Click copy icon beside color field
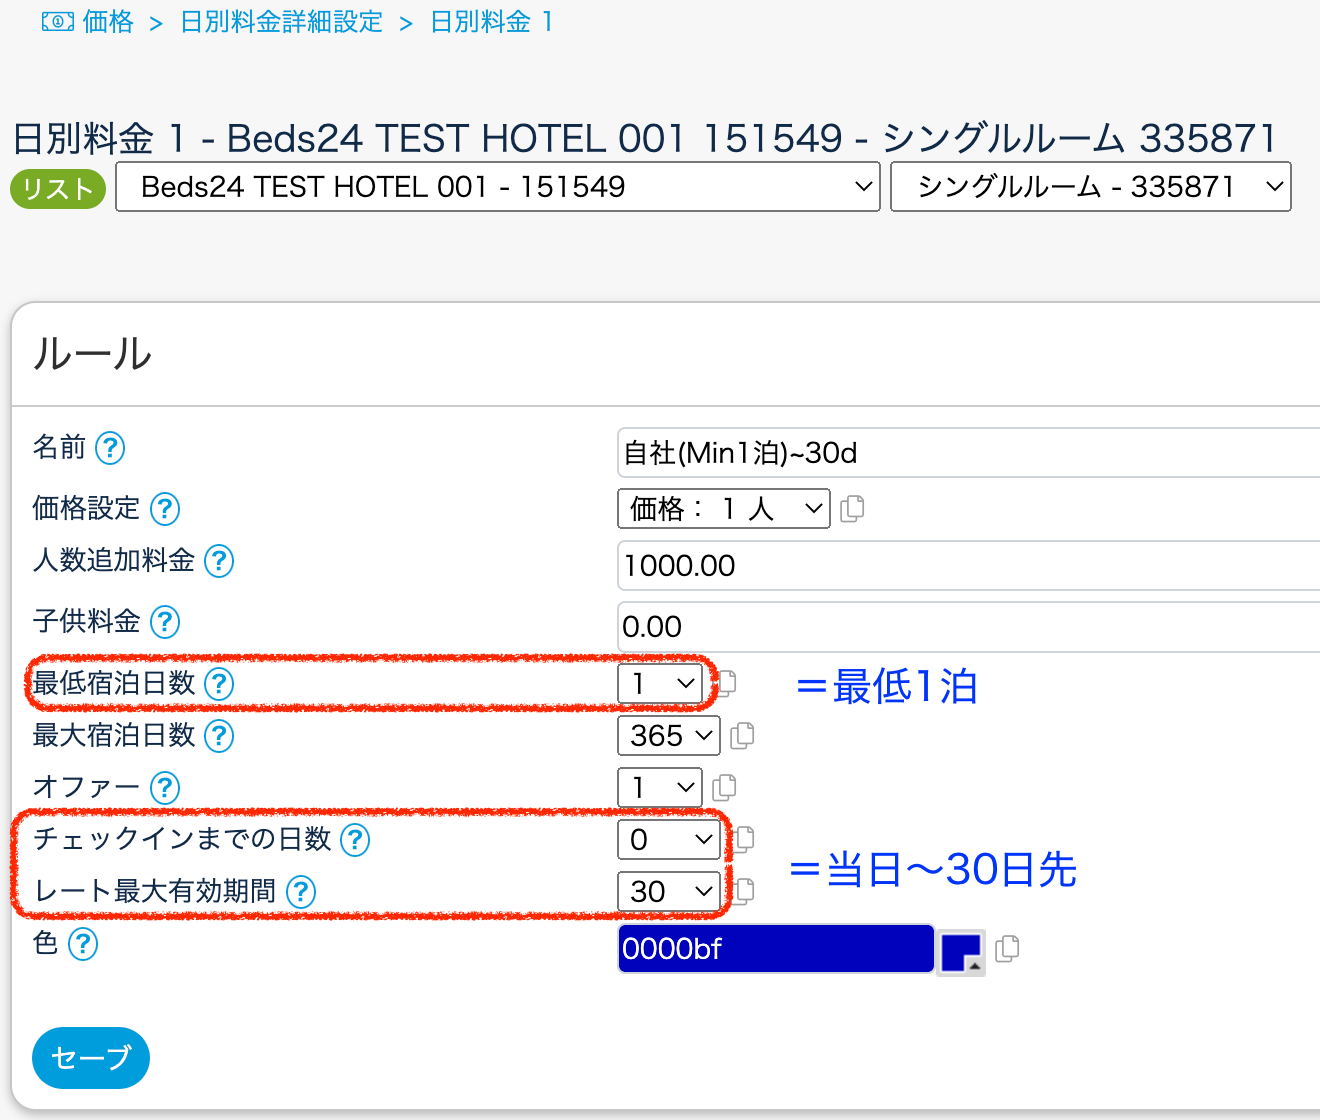Image resolution: width=1320 pixels, height=1120 pixels. (x=1007, y=948)
